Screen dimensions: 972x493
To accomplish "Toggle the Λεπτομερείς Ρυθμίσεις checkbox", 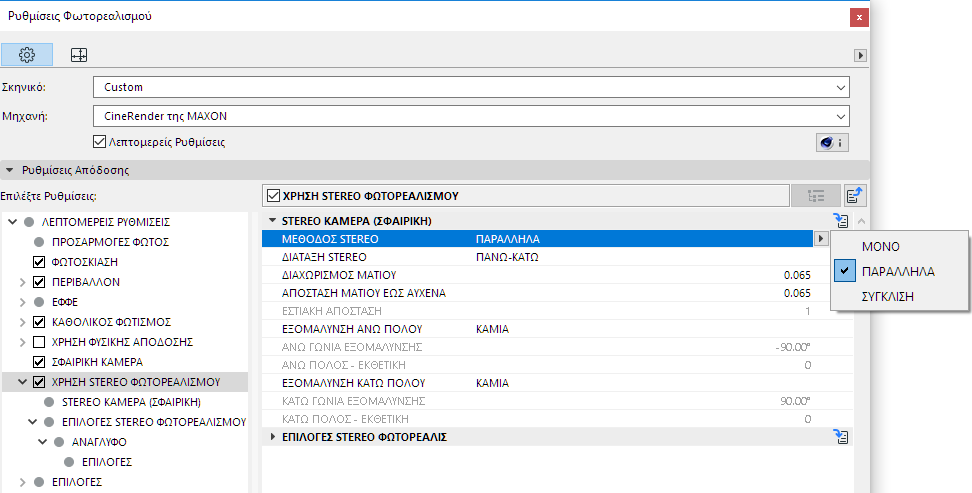I will [99, 142].
